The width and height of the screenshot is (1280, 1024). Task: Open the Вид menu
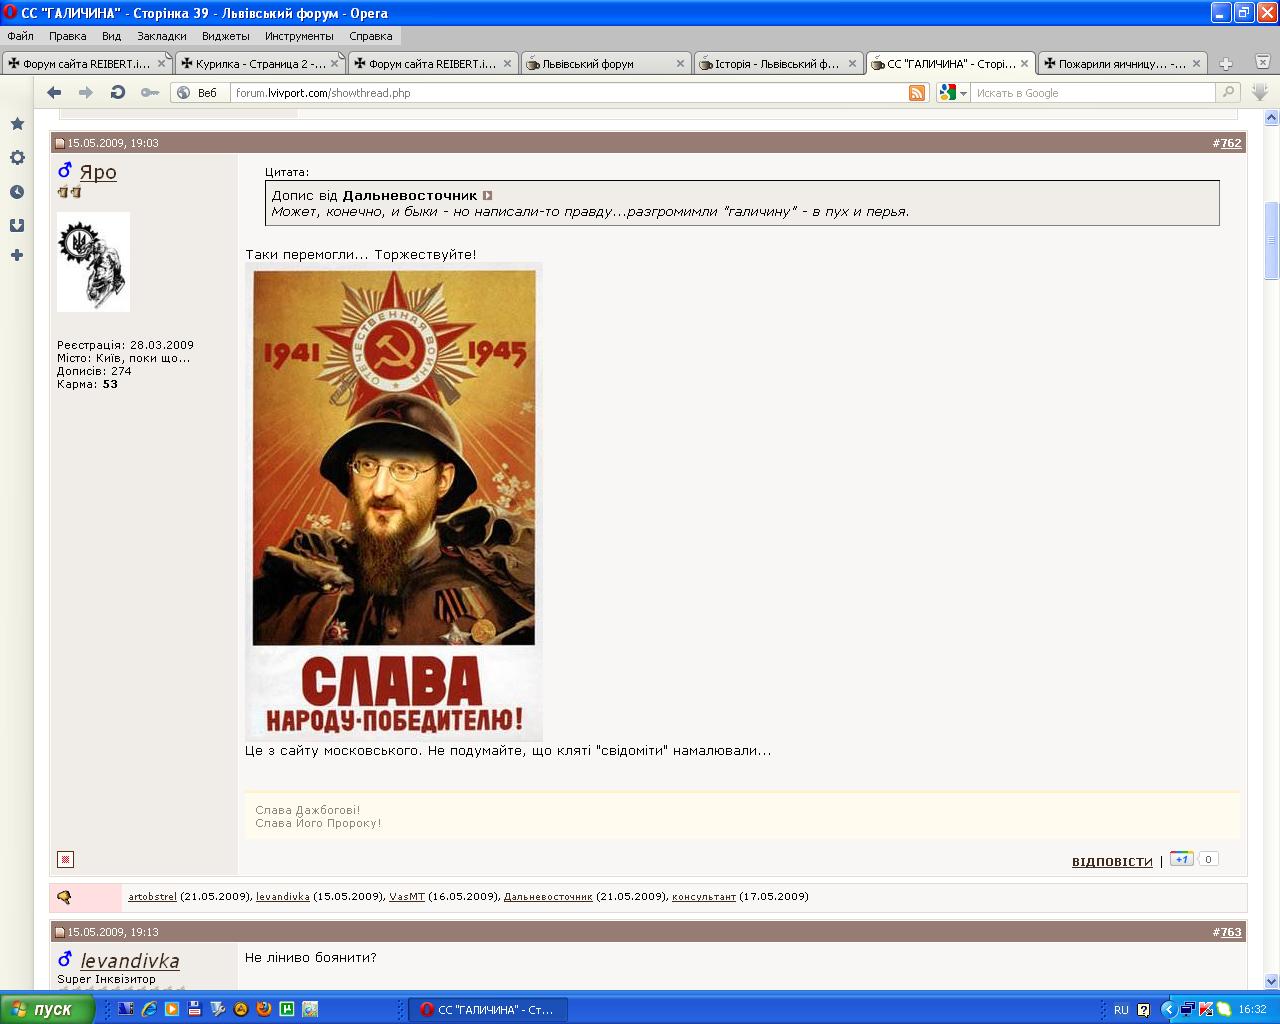click(111, 36)
